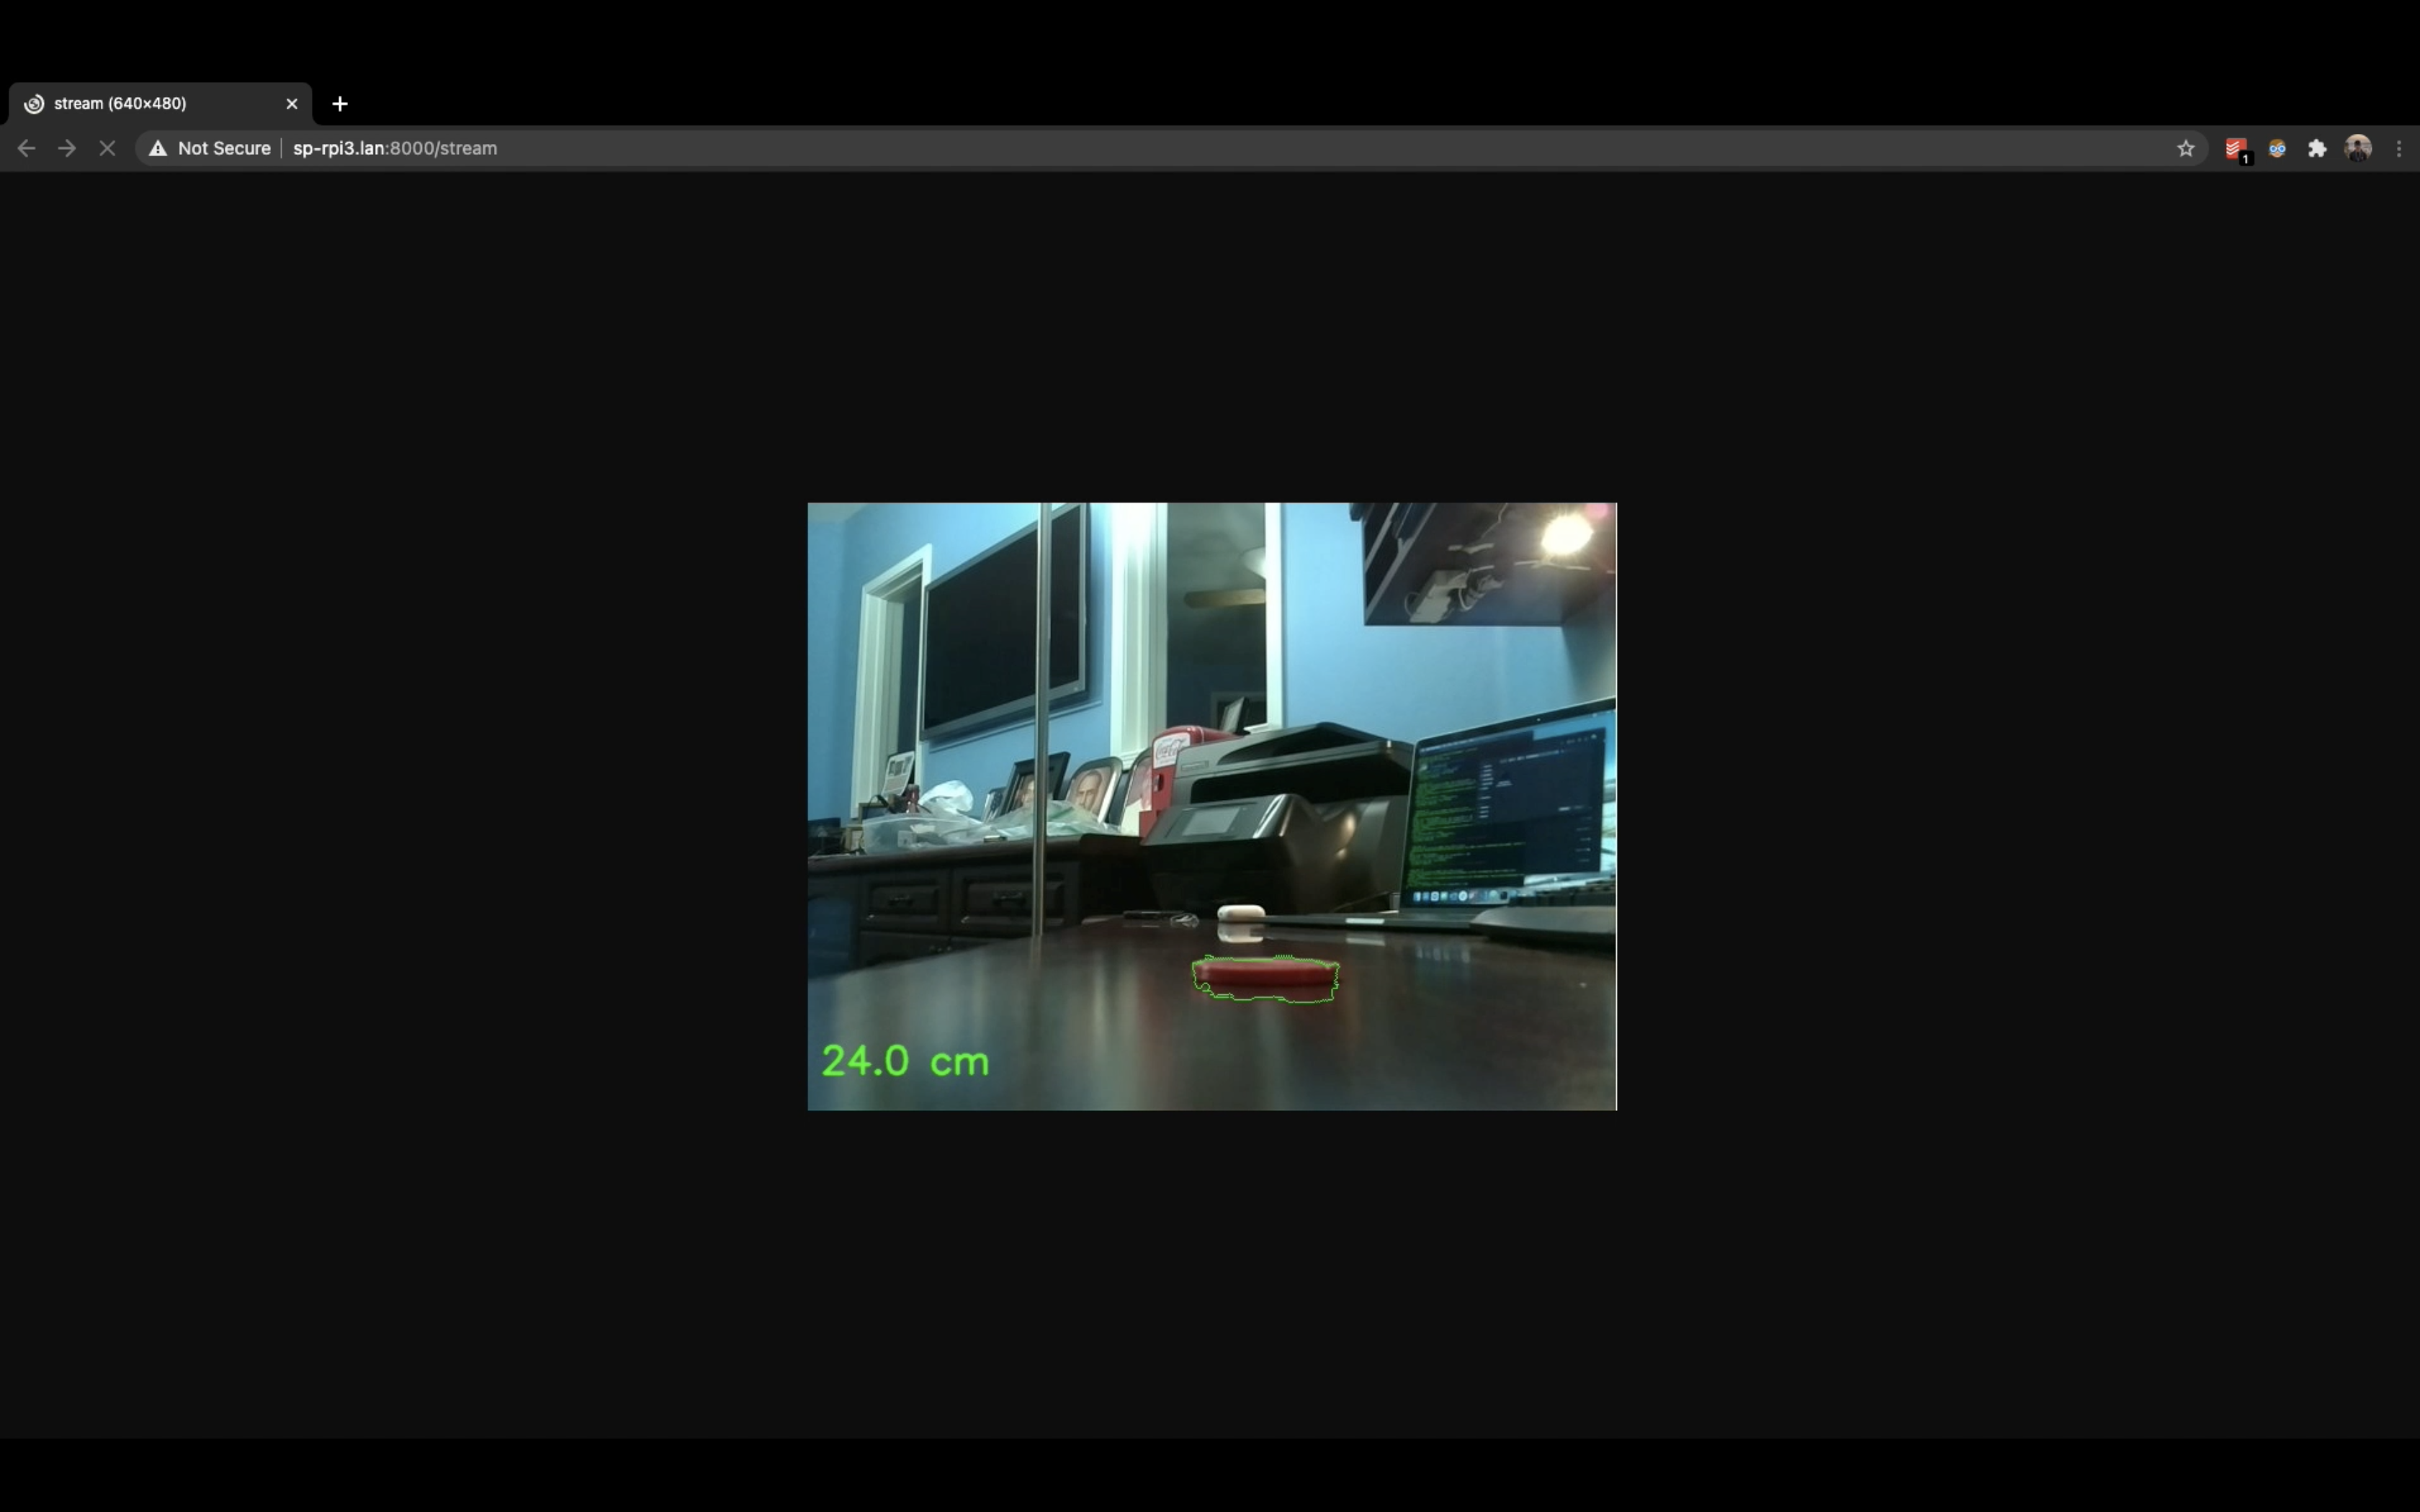Go back using the back arrow

pos(26,148)
